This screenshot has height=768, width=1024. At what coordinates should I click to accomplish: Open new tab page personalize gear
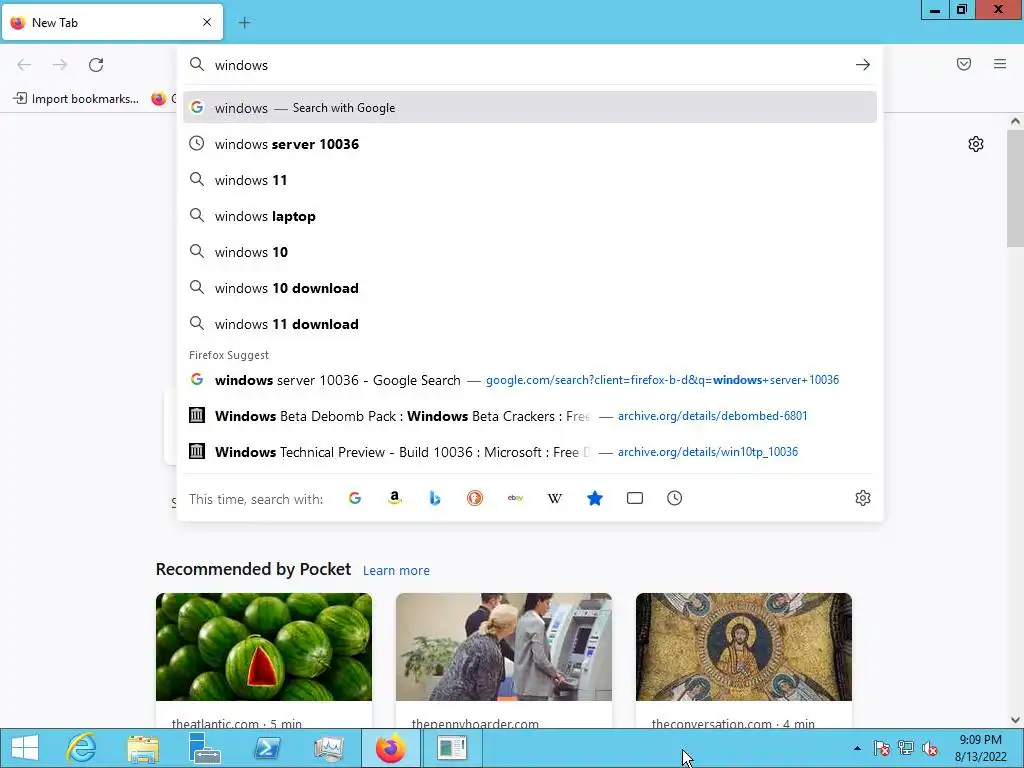(976, 144)
